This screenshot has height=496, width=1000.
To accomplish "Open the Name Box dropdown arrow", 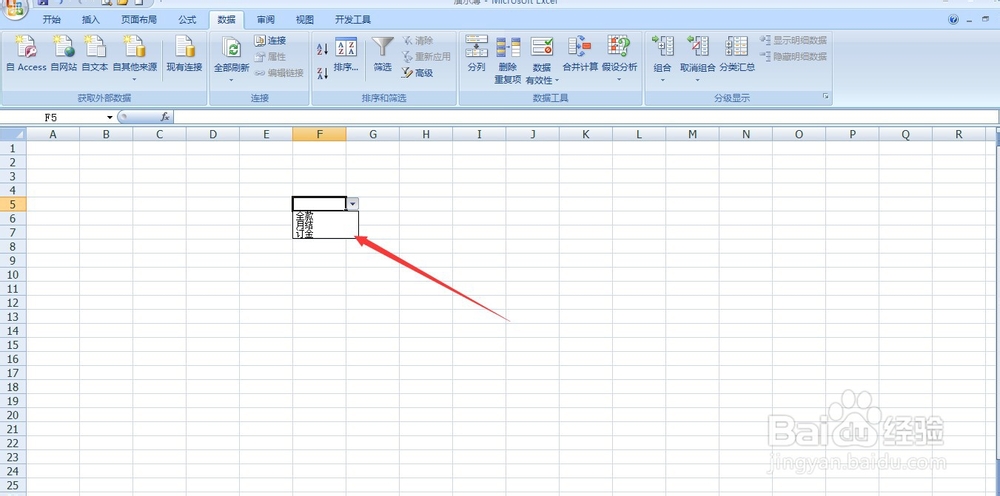I will click(110, 117).
